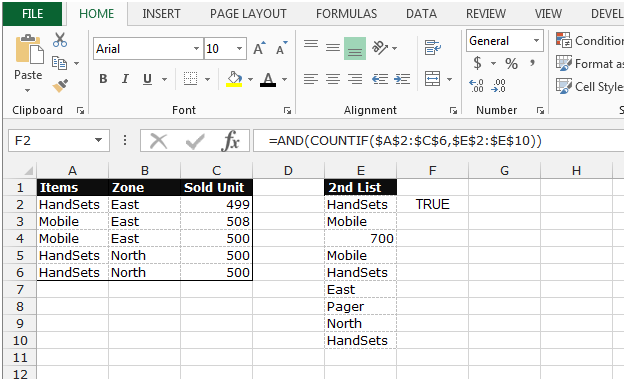Toggle Italic formatting

(125, 79)
